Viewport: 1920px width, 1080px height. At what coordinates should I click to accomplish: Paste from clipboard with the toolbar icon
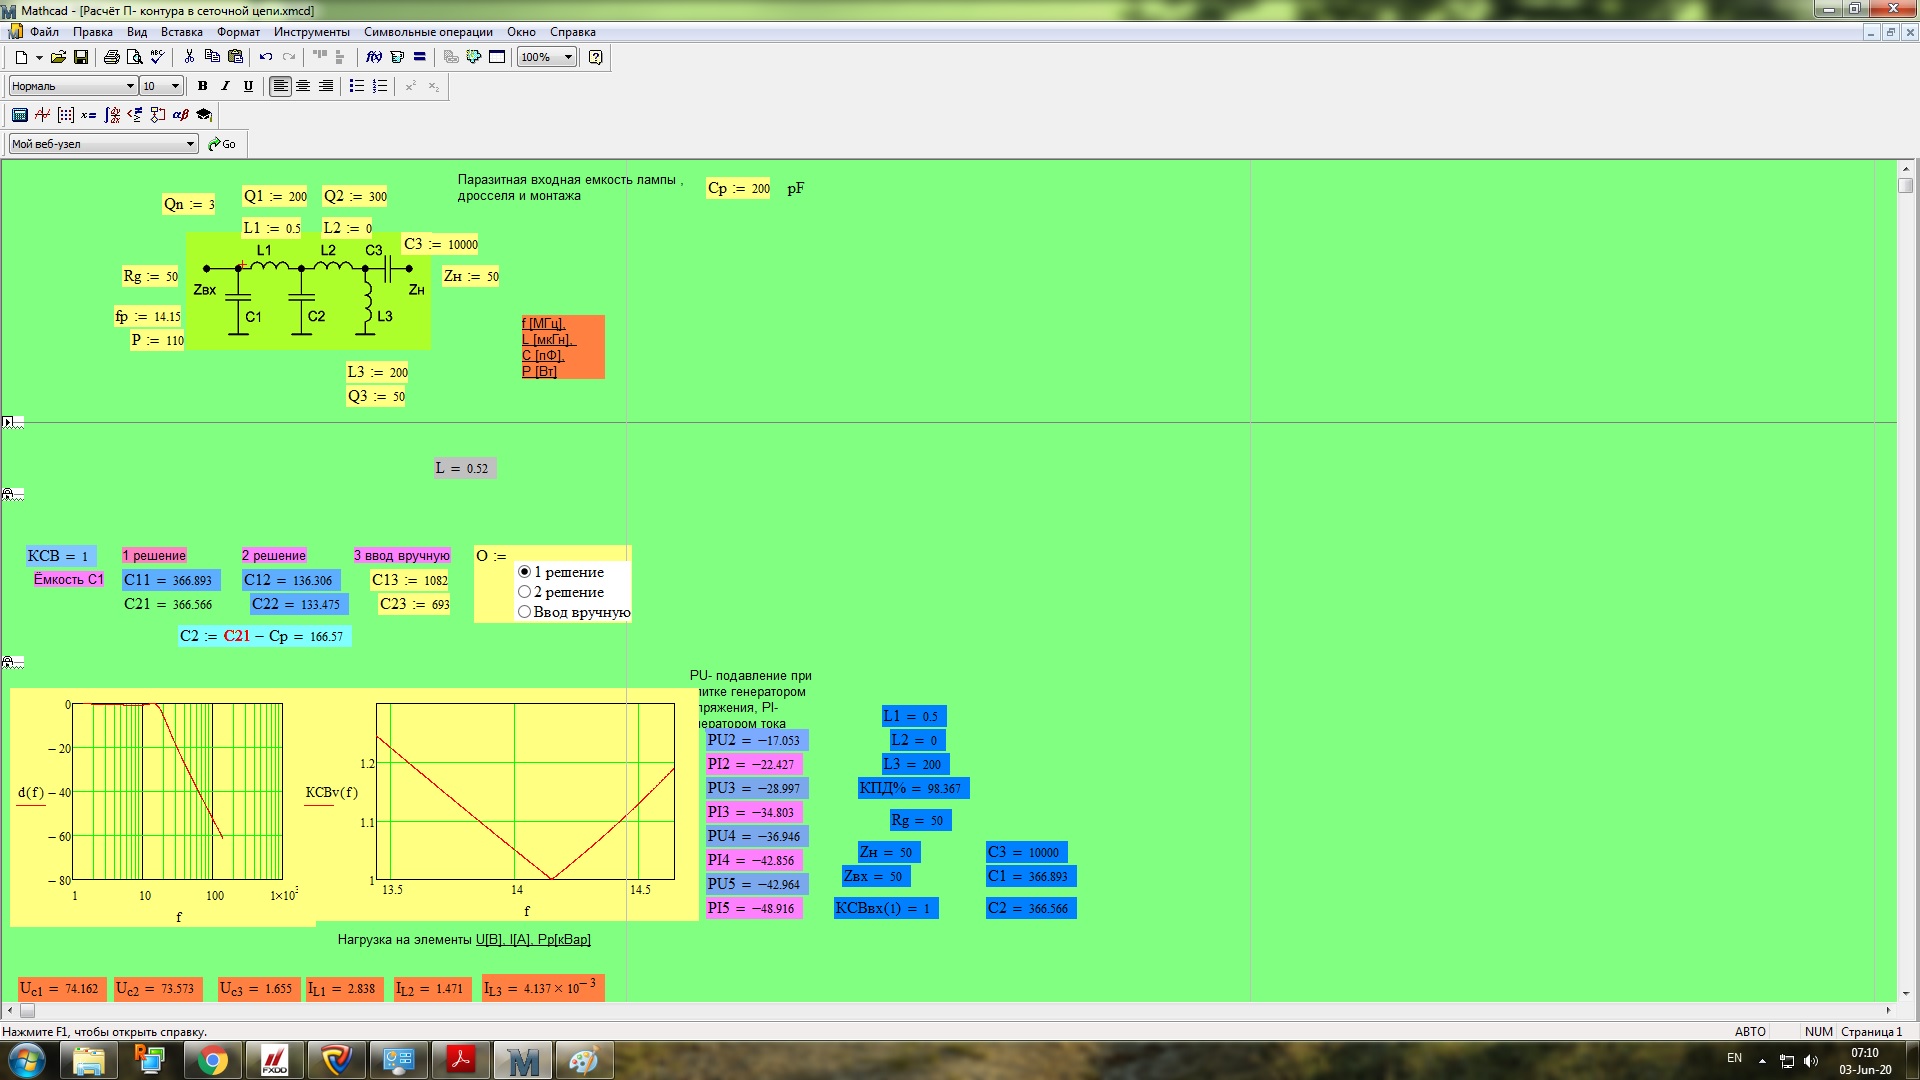coord(236,57)
